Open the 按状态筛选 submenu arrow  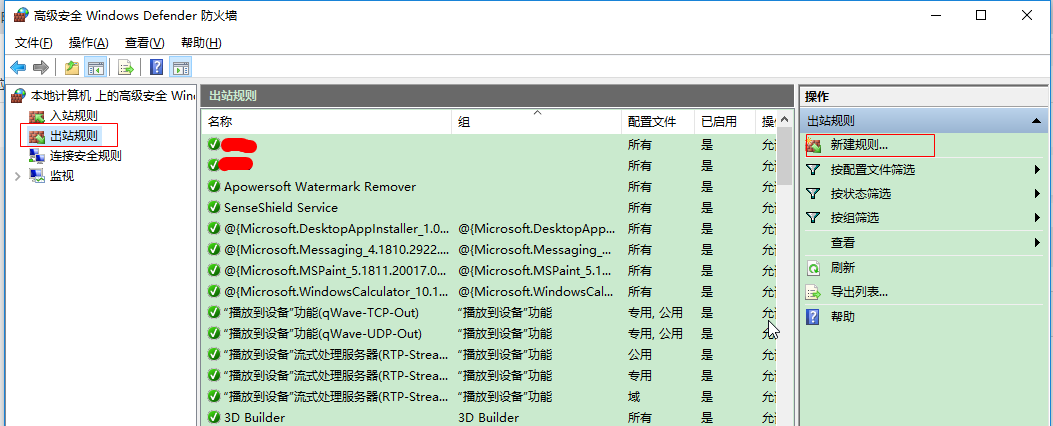point(1038,194)
